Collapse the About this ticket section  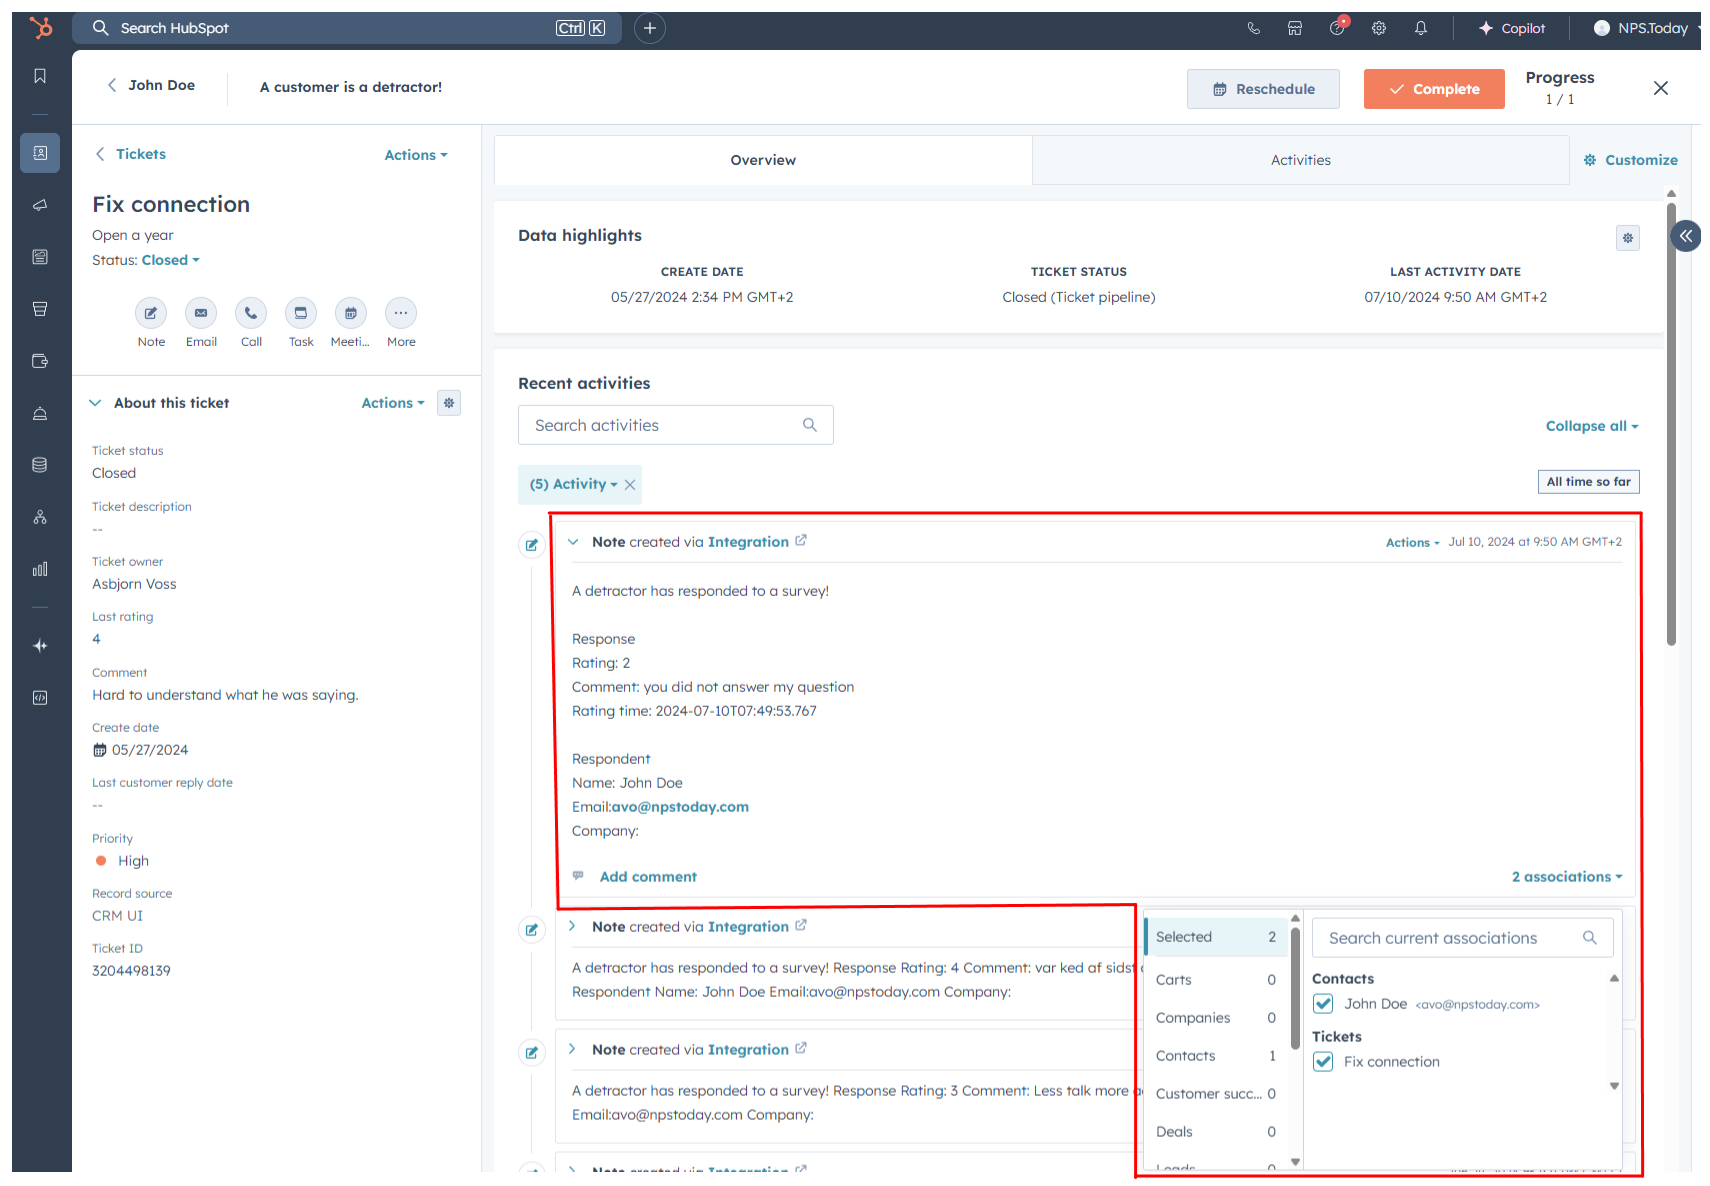coord(96,403)
